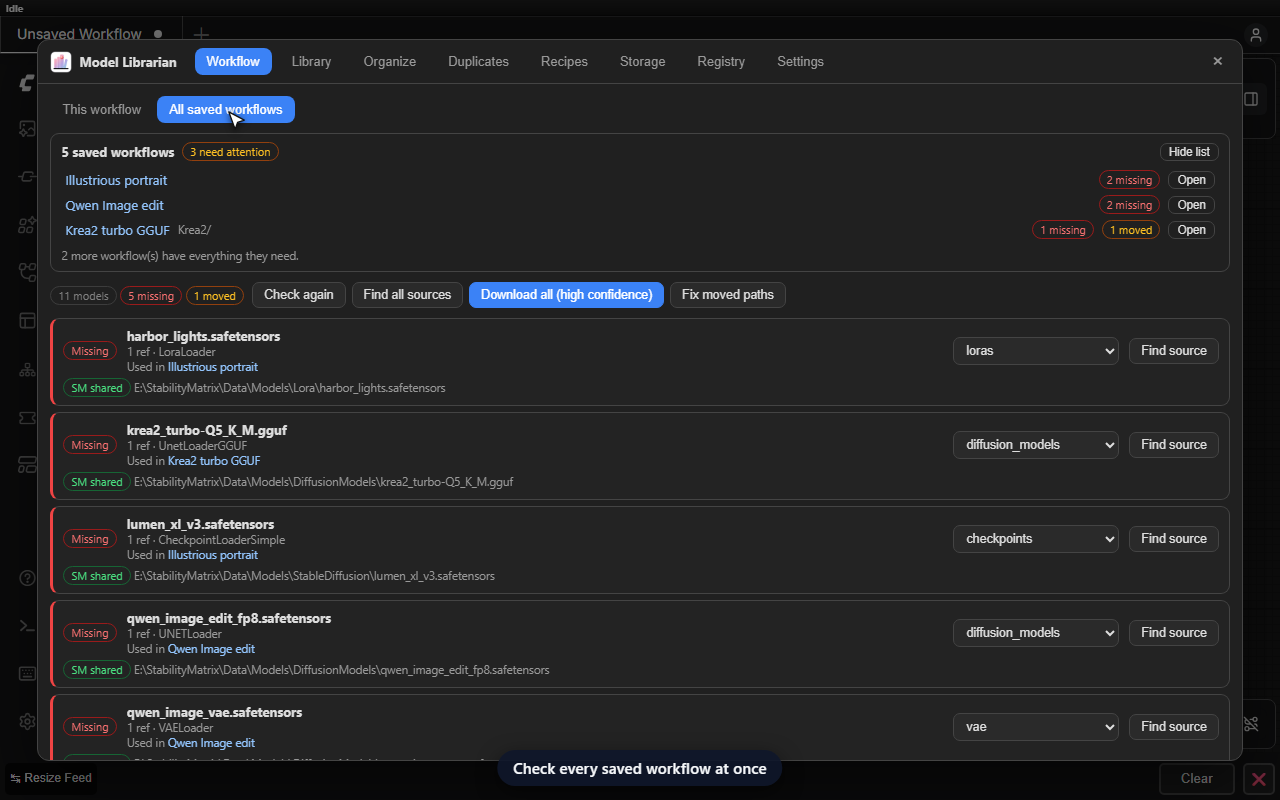
Task: Open the settings gear icon in the sidebar
Action: pos(27,721)
